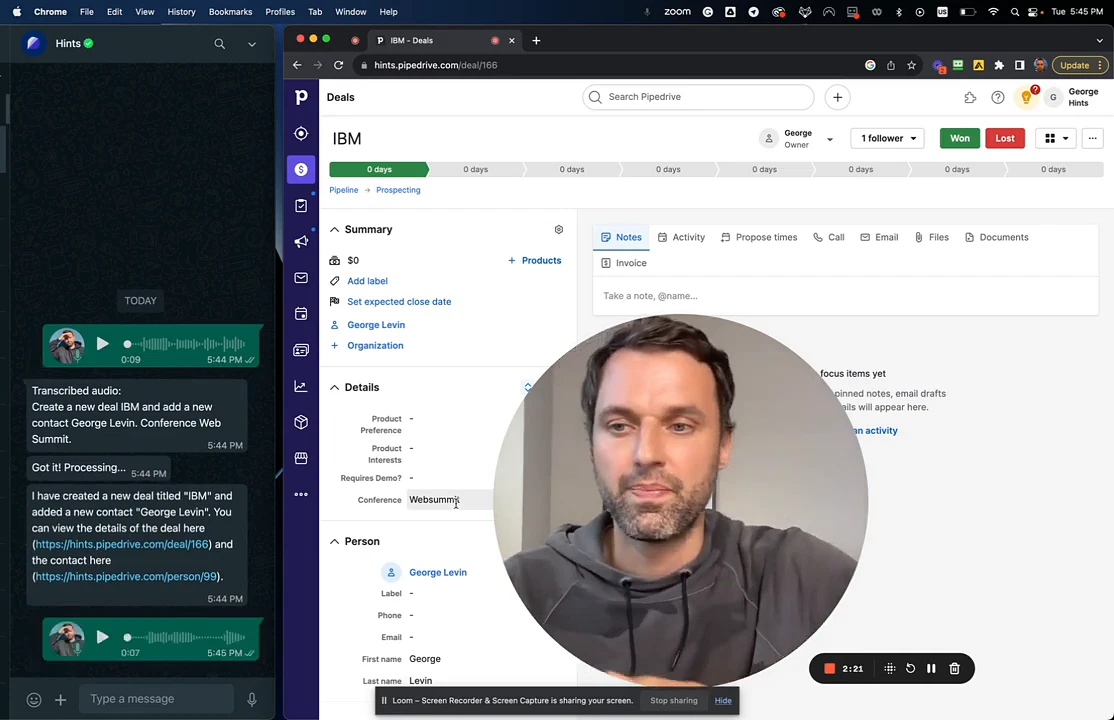The image size is (1114, 720).
Task: Open emoji picker in Hints chat
Action: point(34,699)
